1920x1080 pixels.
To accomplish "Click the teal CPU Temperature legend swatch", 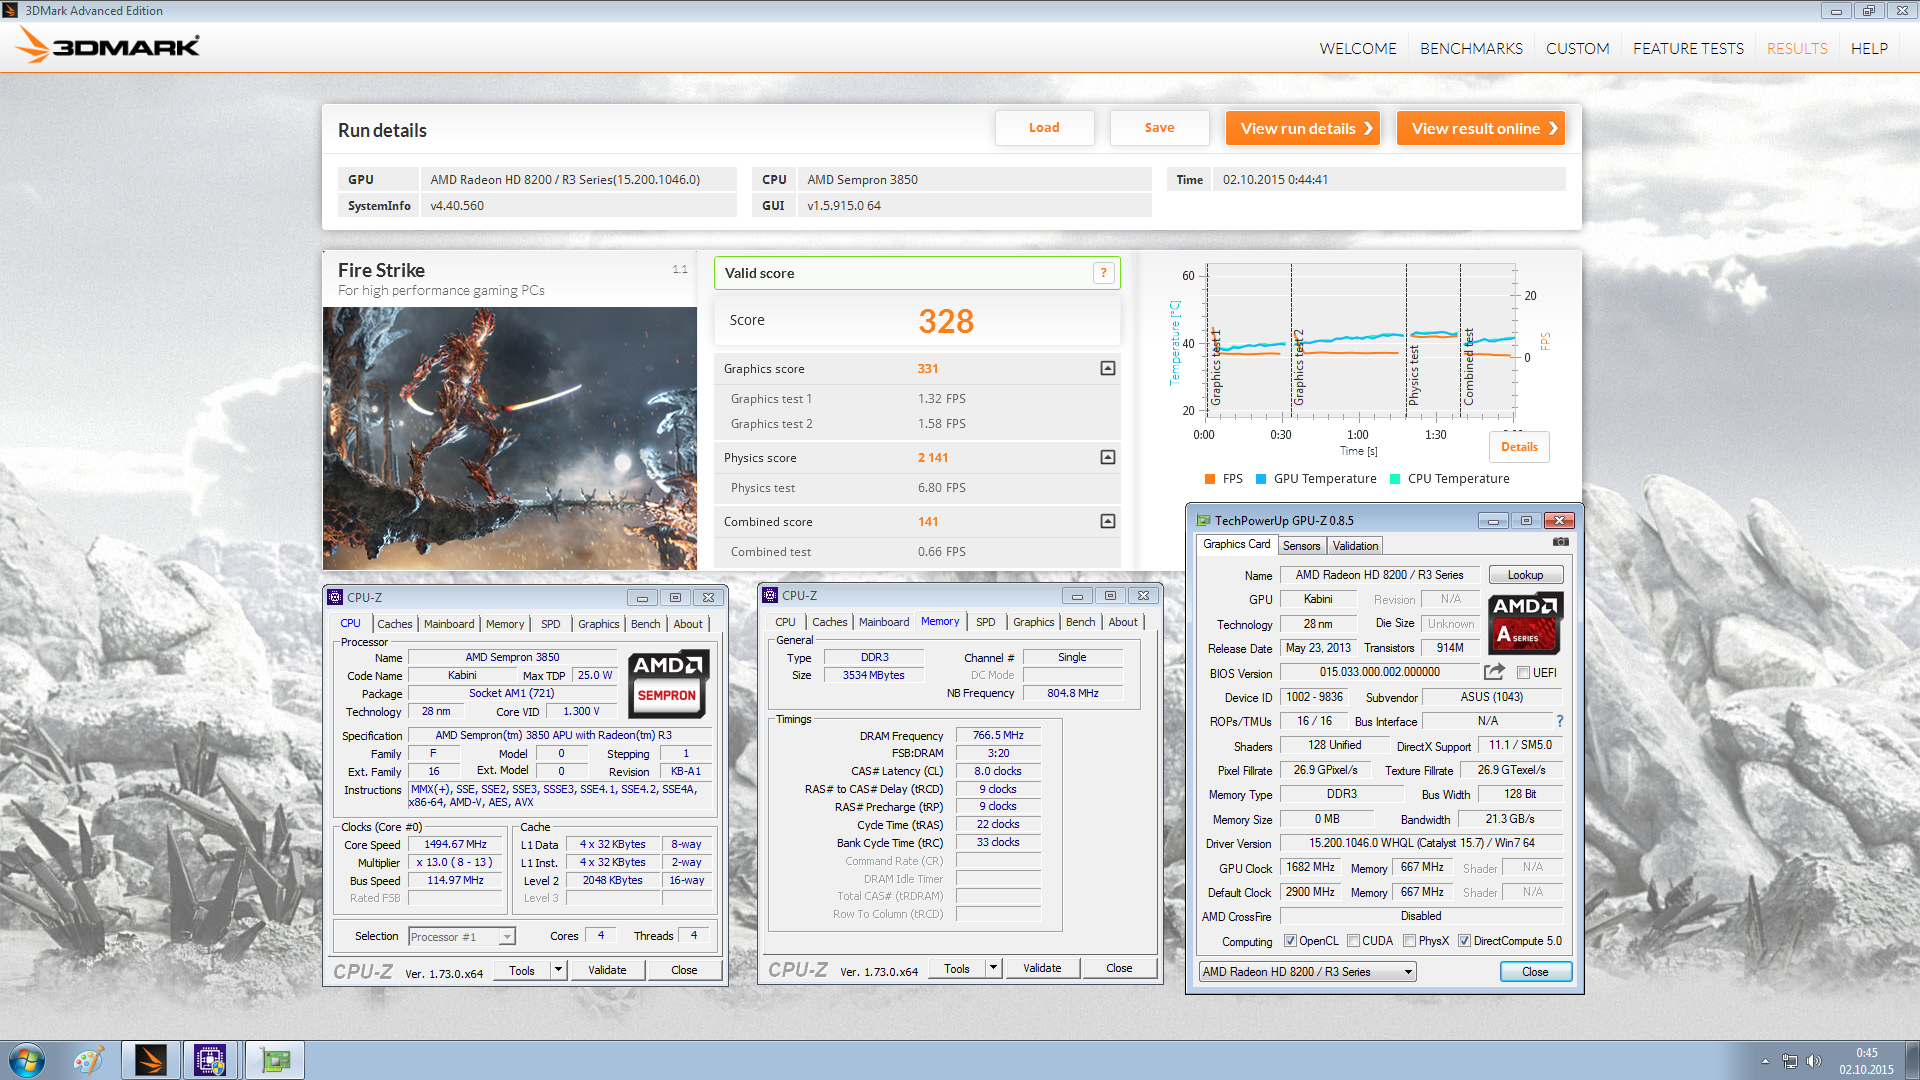I will [1395, 479].
